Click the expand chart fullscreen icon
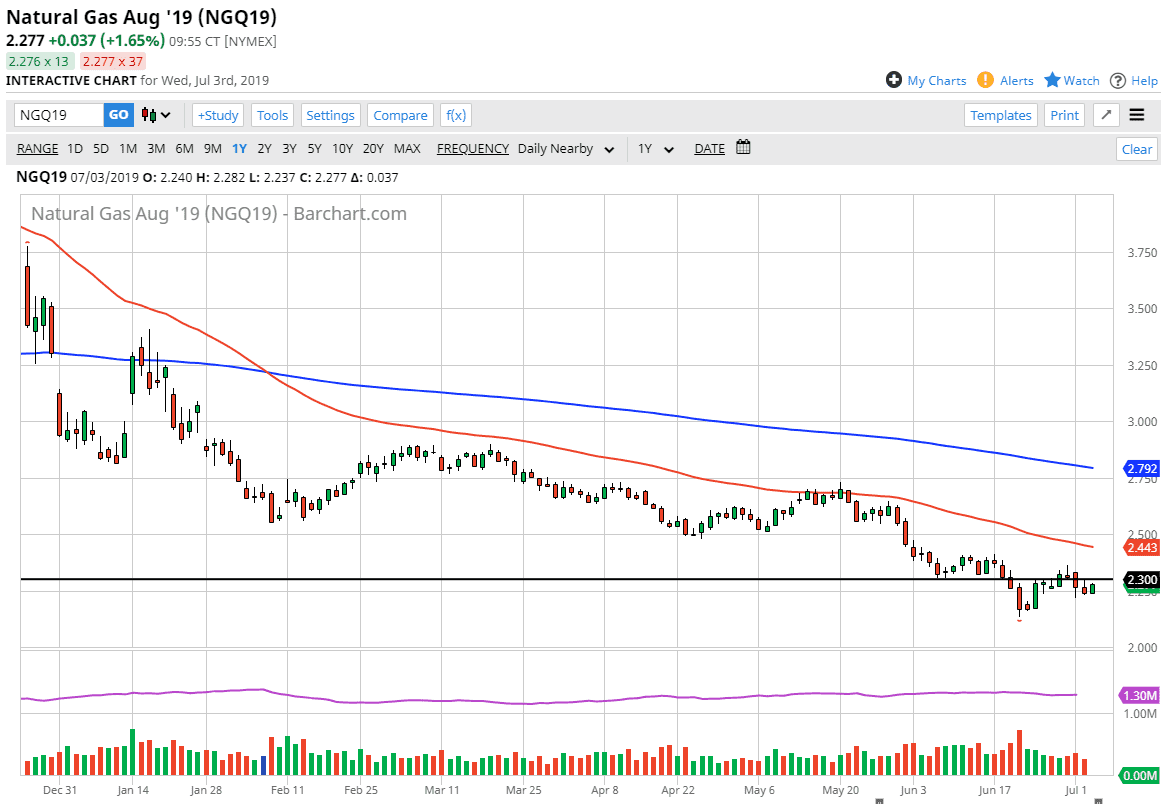 pyautogui.click(x=1106, y=115)
